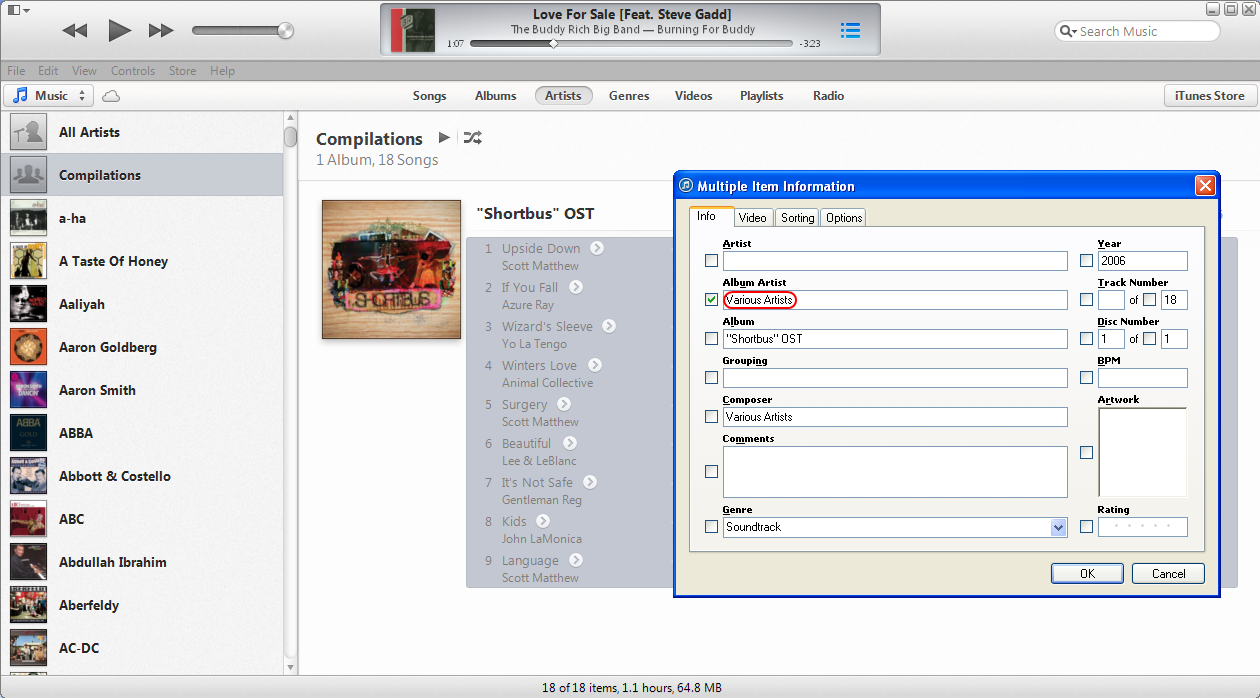Enable the Composer checkbox
1260x698 pixels.
pyautogui.click(x=711, y=417)
